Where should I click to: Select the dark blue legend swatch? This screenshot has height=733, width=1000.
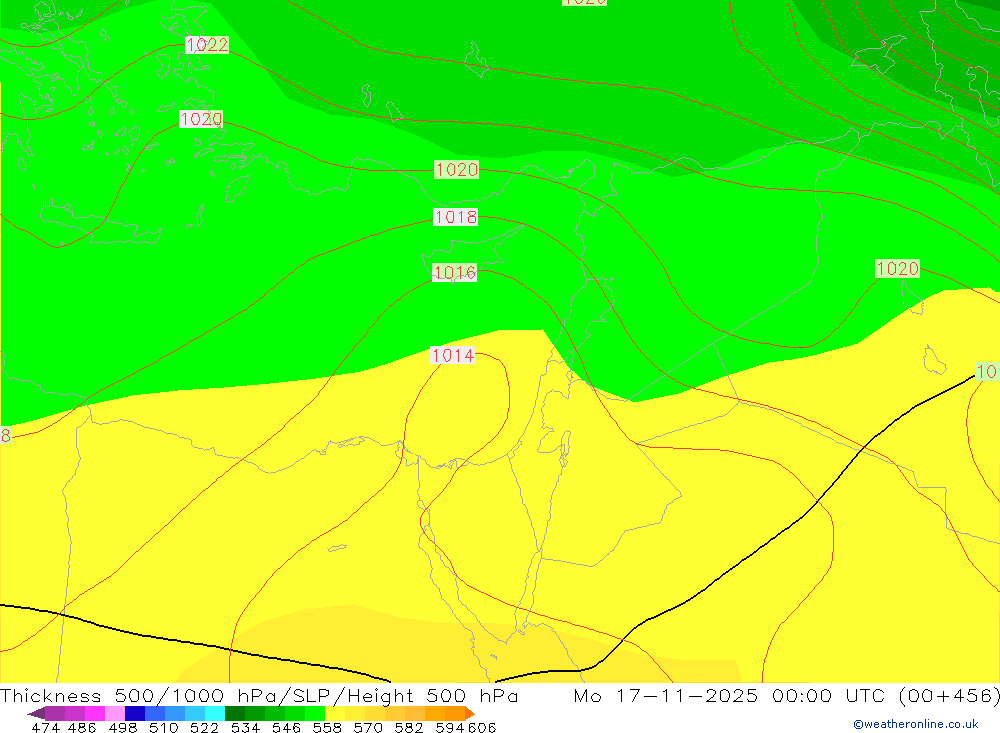coord(135,713)
